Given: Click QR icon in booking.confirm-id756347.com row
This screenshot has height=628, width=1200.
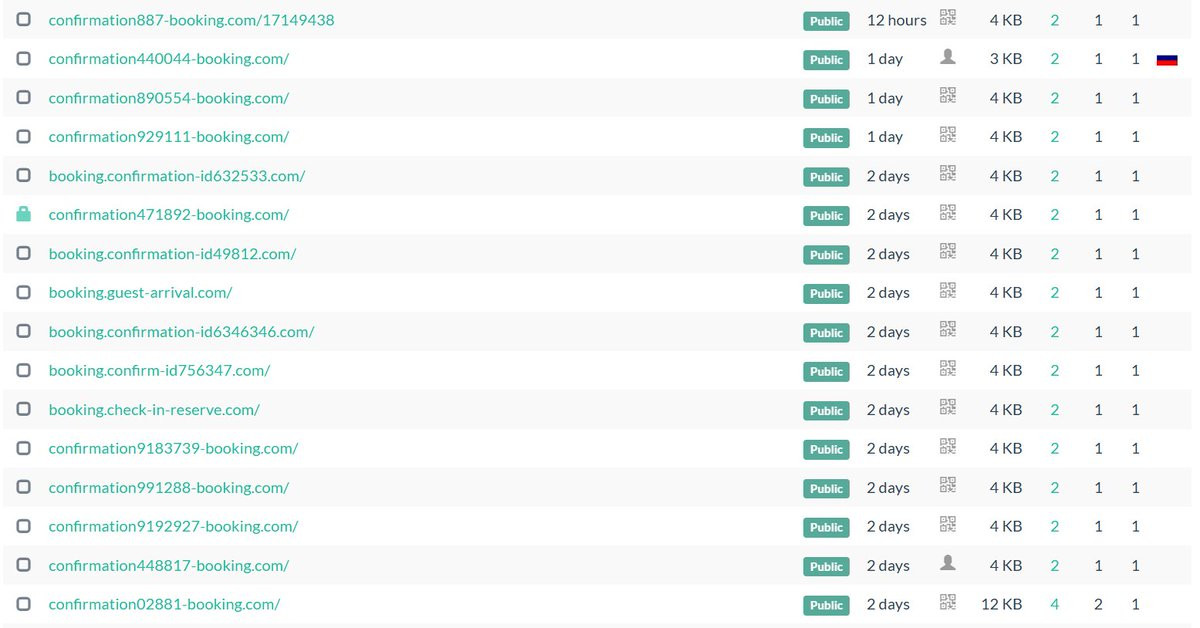Looking at the screenshot, I should pos(948,369).
